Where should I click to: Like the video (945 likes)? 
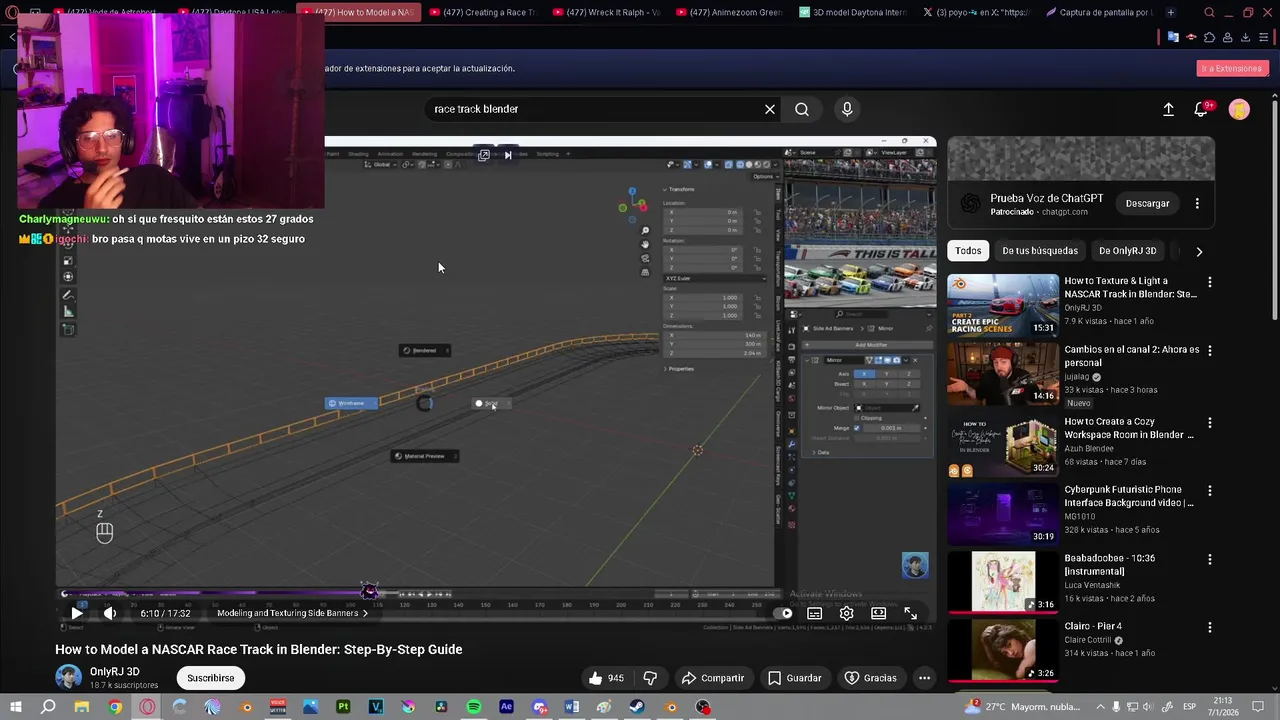coord(606,678)
